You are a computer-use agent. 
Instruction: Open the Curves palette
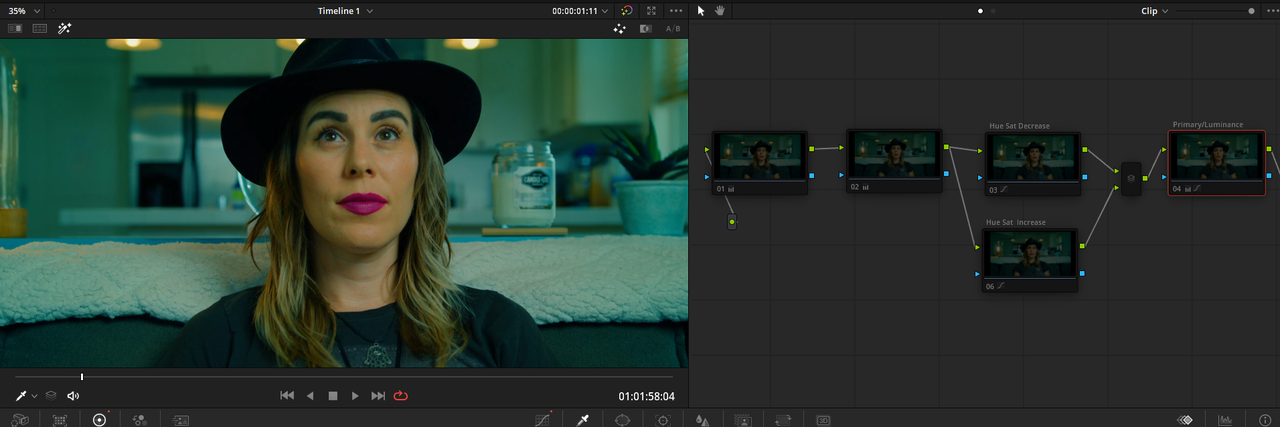pyautogui.click(x=543, y=420)
